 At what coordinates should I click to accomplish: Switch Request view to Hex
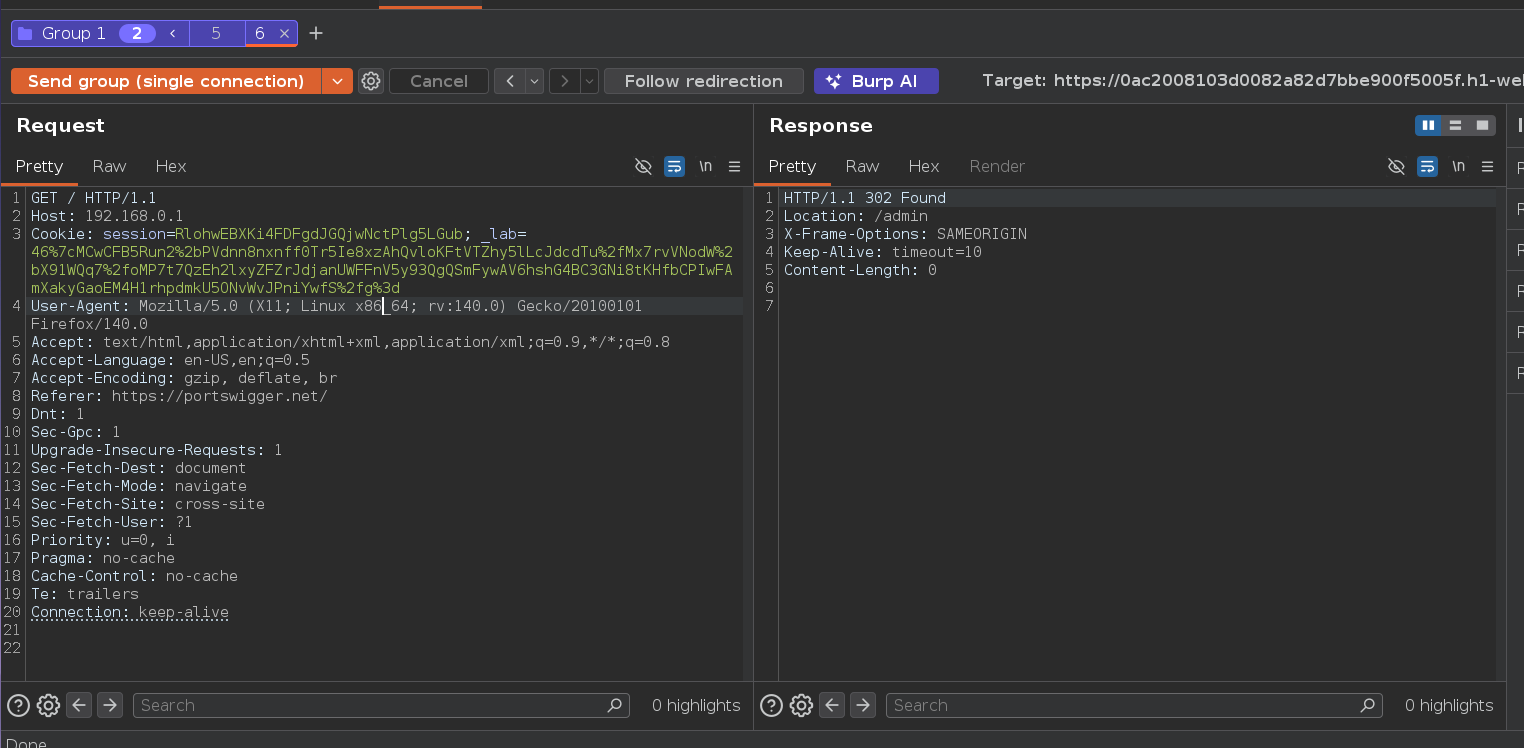coord(171,166)
